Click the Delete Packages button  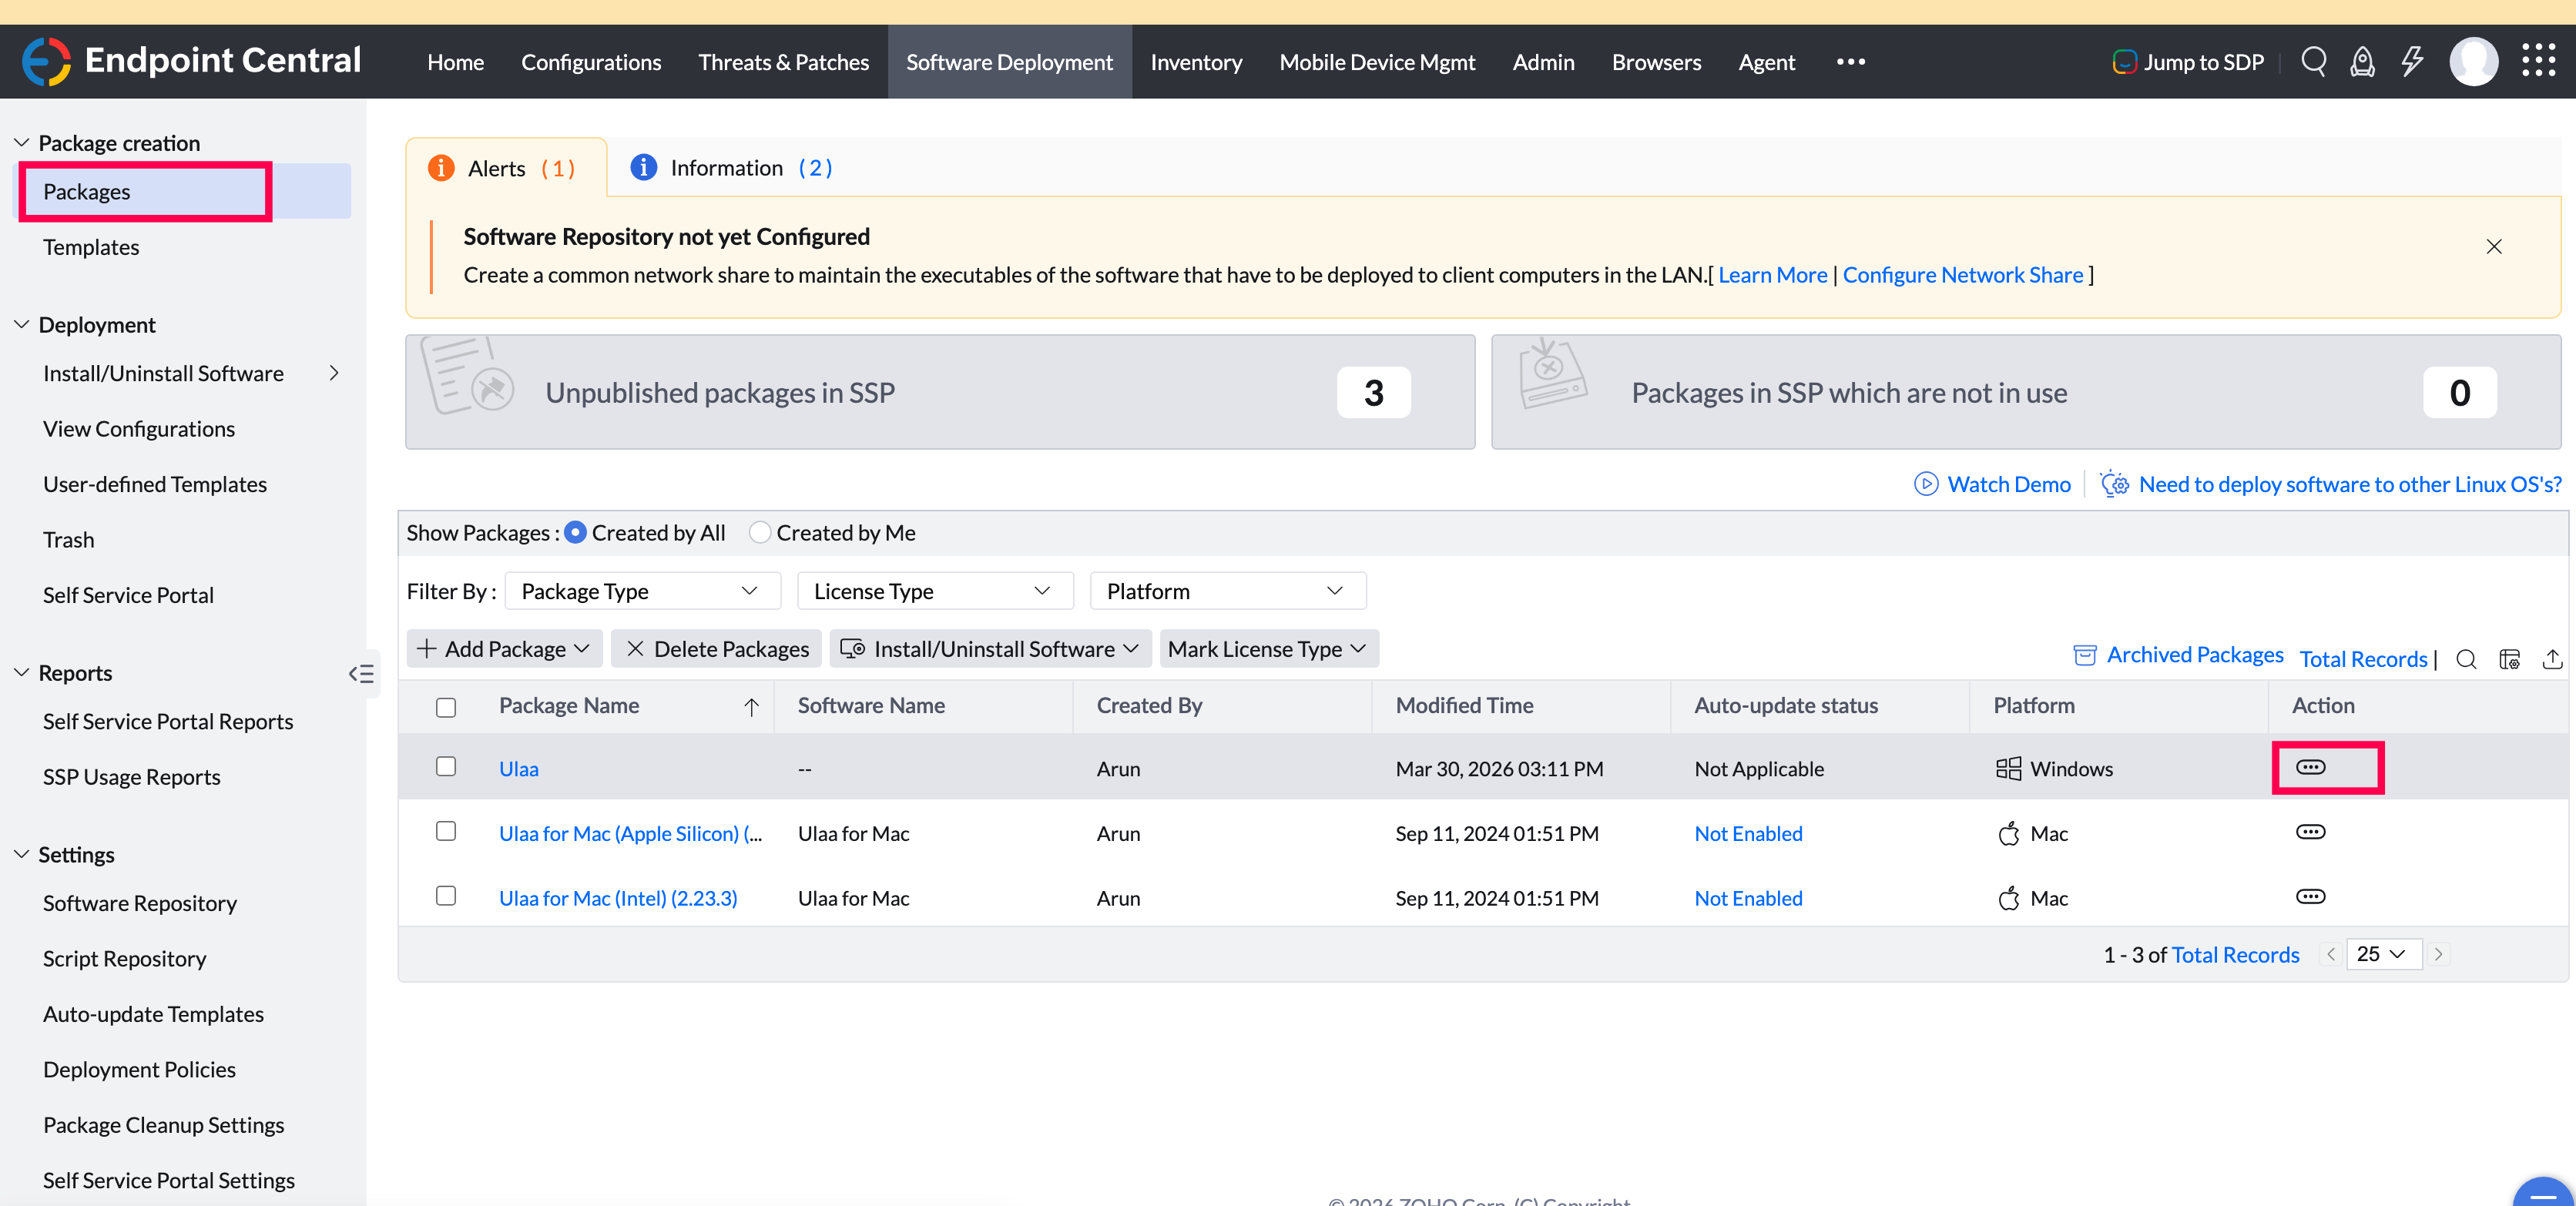[x=717, y=649]
